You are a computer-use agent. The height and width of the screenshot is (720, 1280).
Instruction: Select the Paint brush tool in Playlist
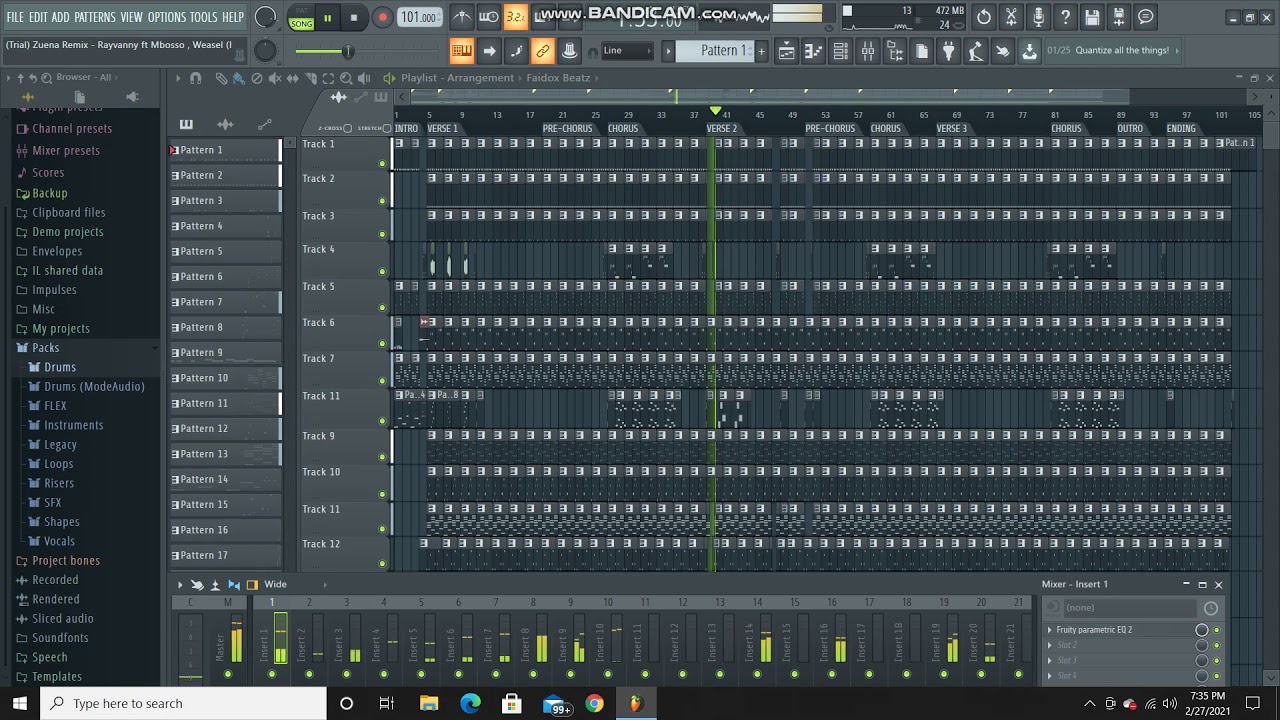239,78
